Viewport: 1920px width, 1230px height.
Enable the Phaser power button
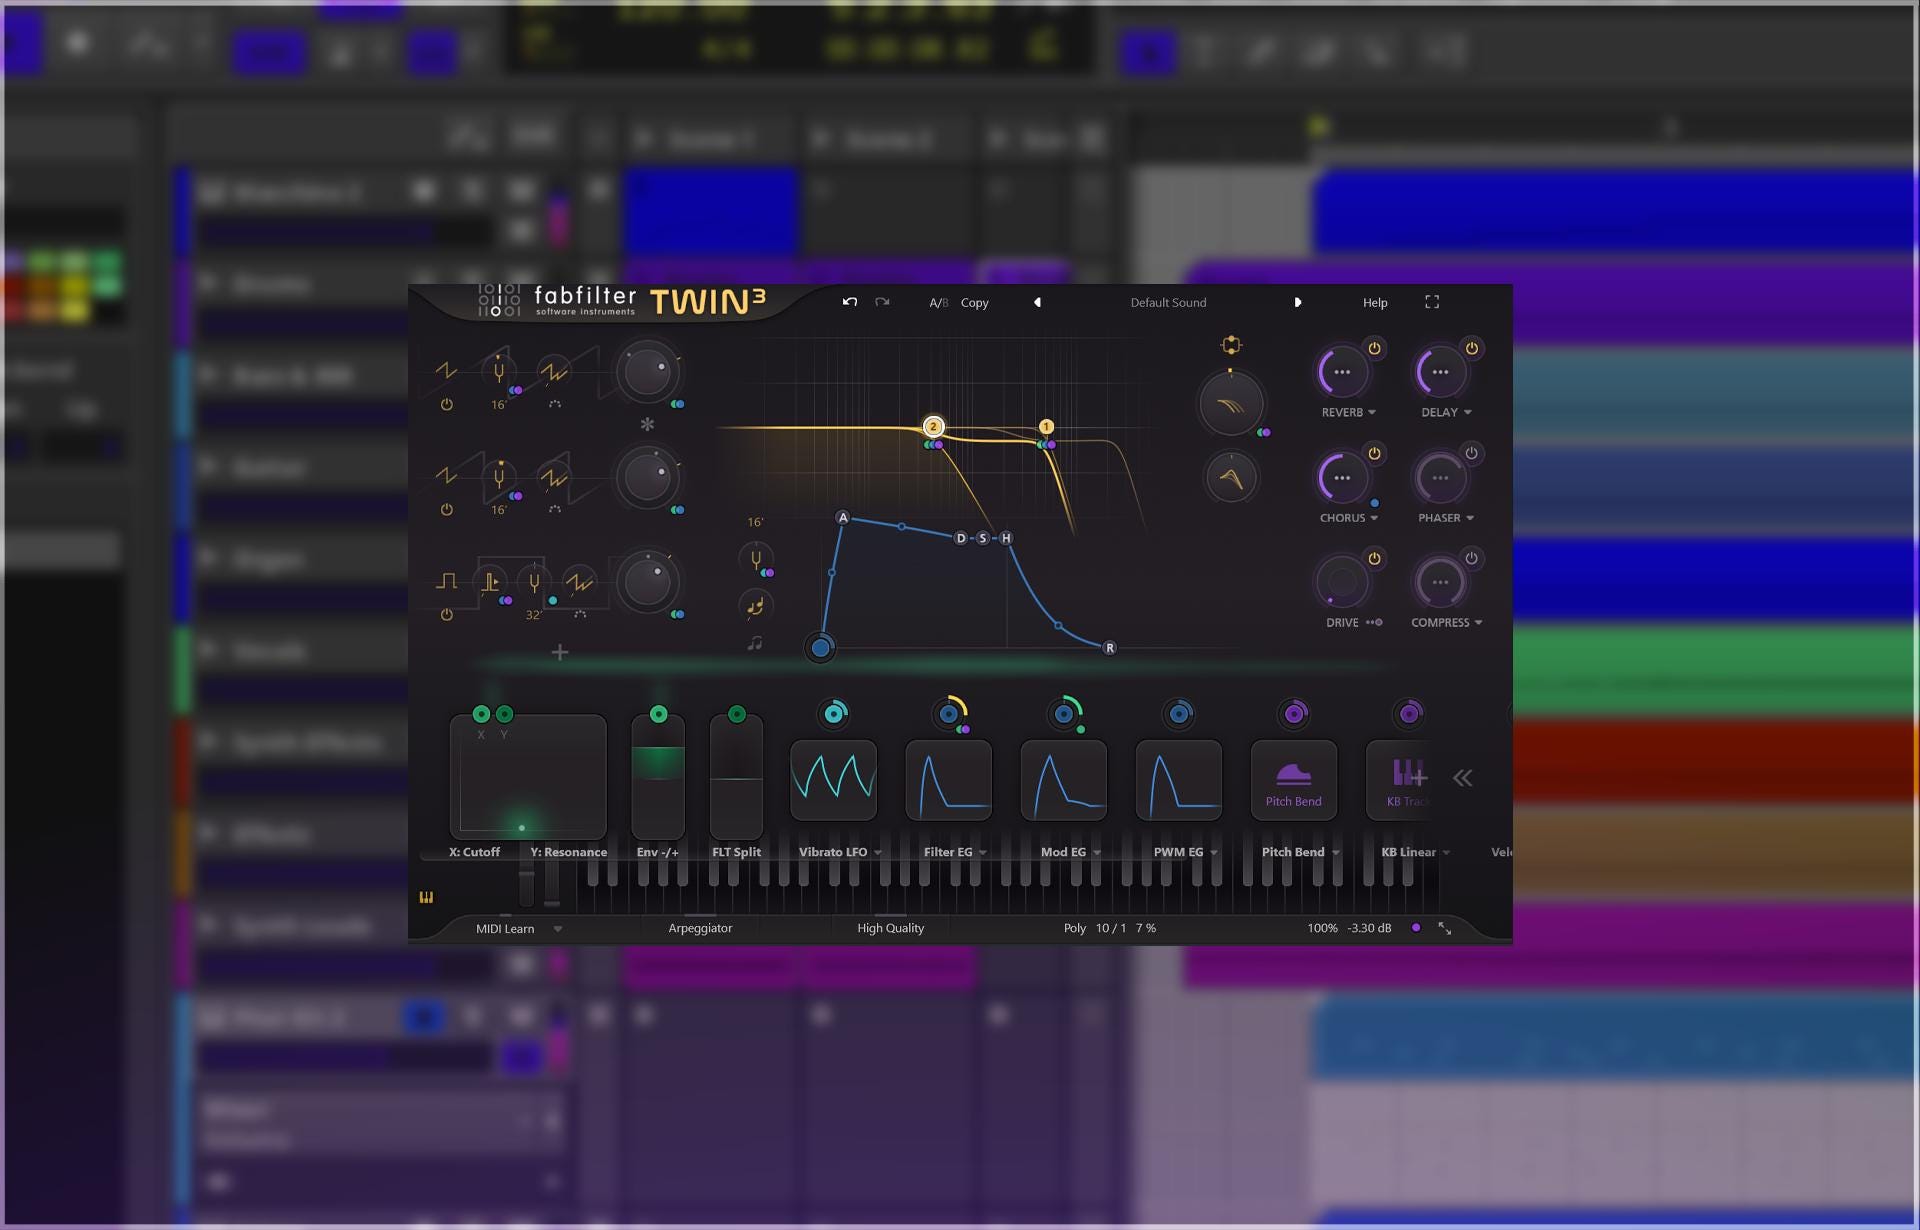click(x=1472, y=453)
